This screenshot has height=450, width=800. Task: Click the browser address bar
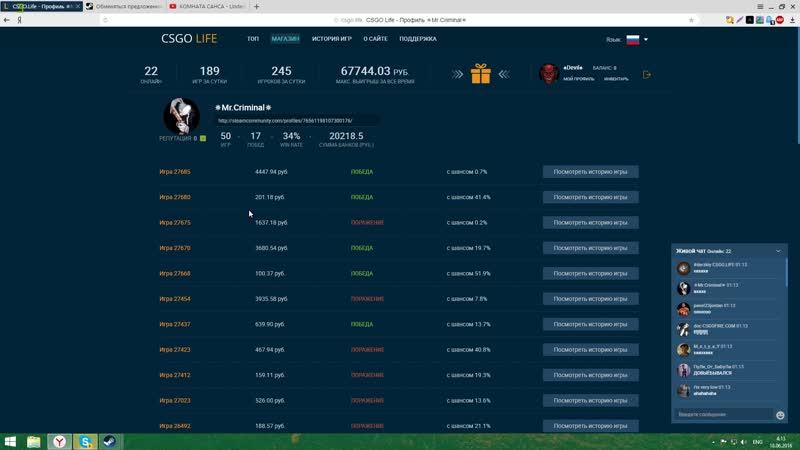click(x=399, y=20)
